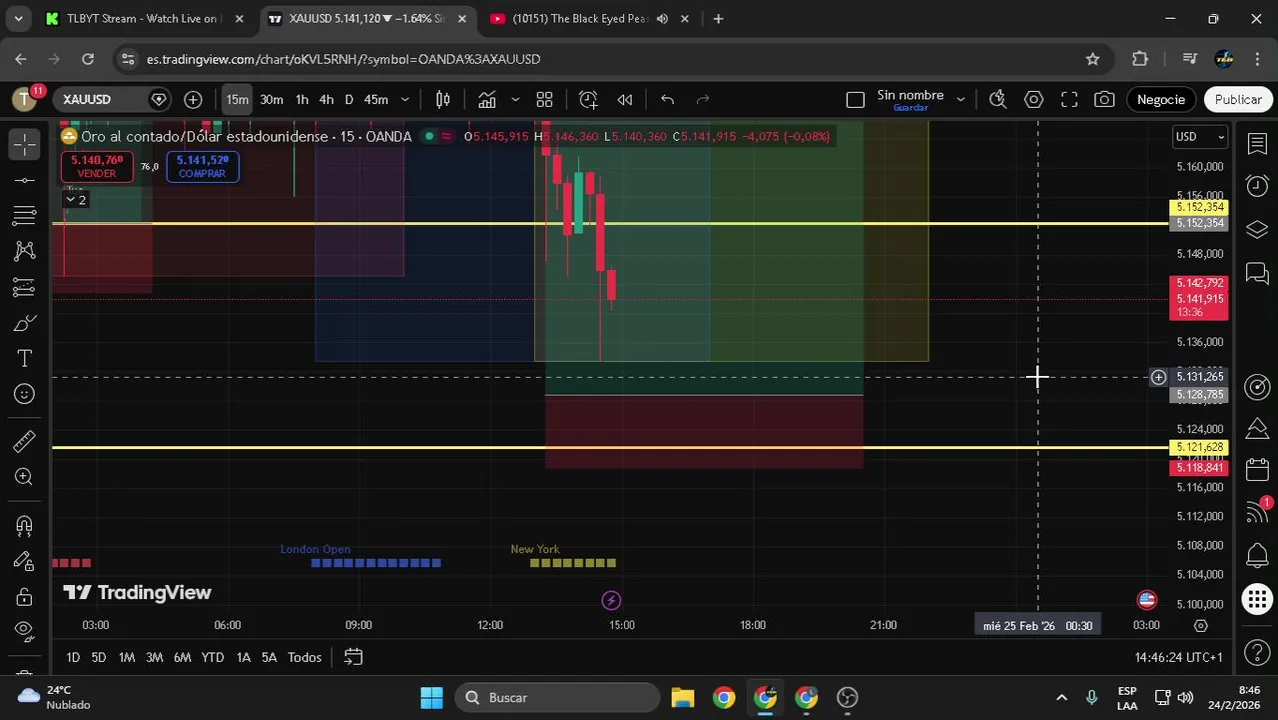Open the forecasting and measurement tools
Screen dimensions: 1278x720
point(25,288)
